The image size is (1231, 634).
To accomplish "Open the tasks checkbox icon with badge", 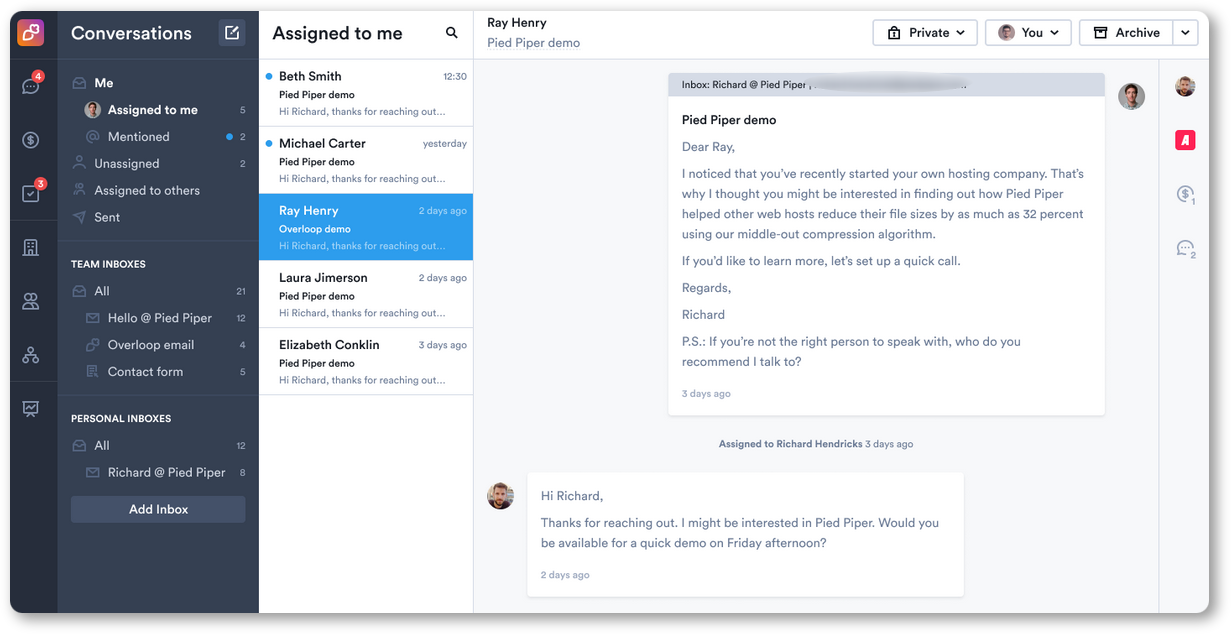I will tap(31, 194).
